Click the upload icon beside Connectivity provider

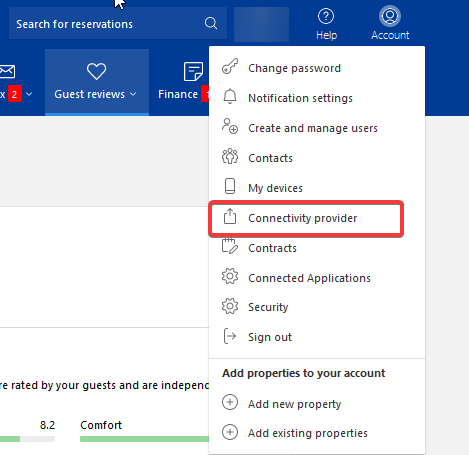pyautogui.click(x=230, y=216)
